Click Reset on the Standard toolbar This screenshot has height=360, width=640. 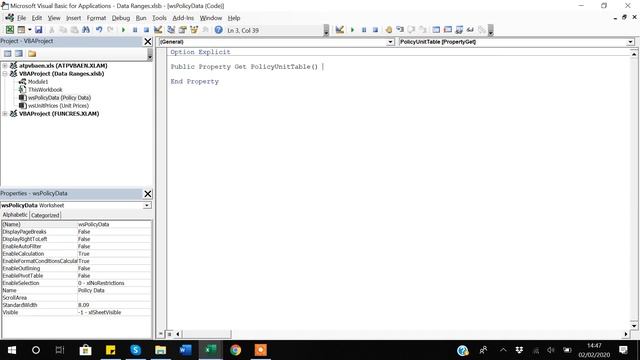tap(146, 30)
